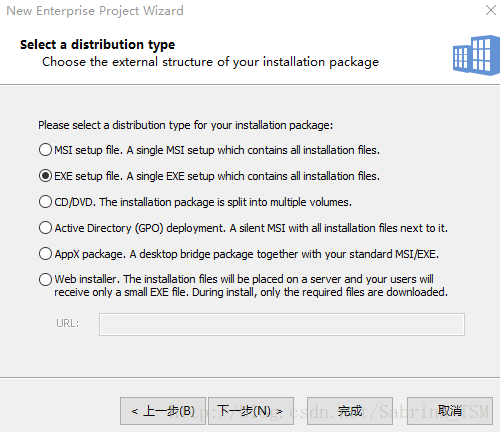The height and width of the screenshot is (432, 500).
Task: Enable the Web installer radio option
Action: pos(45,279)
